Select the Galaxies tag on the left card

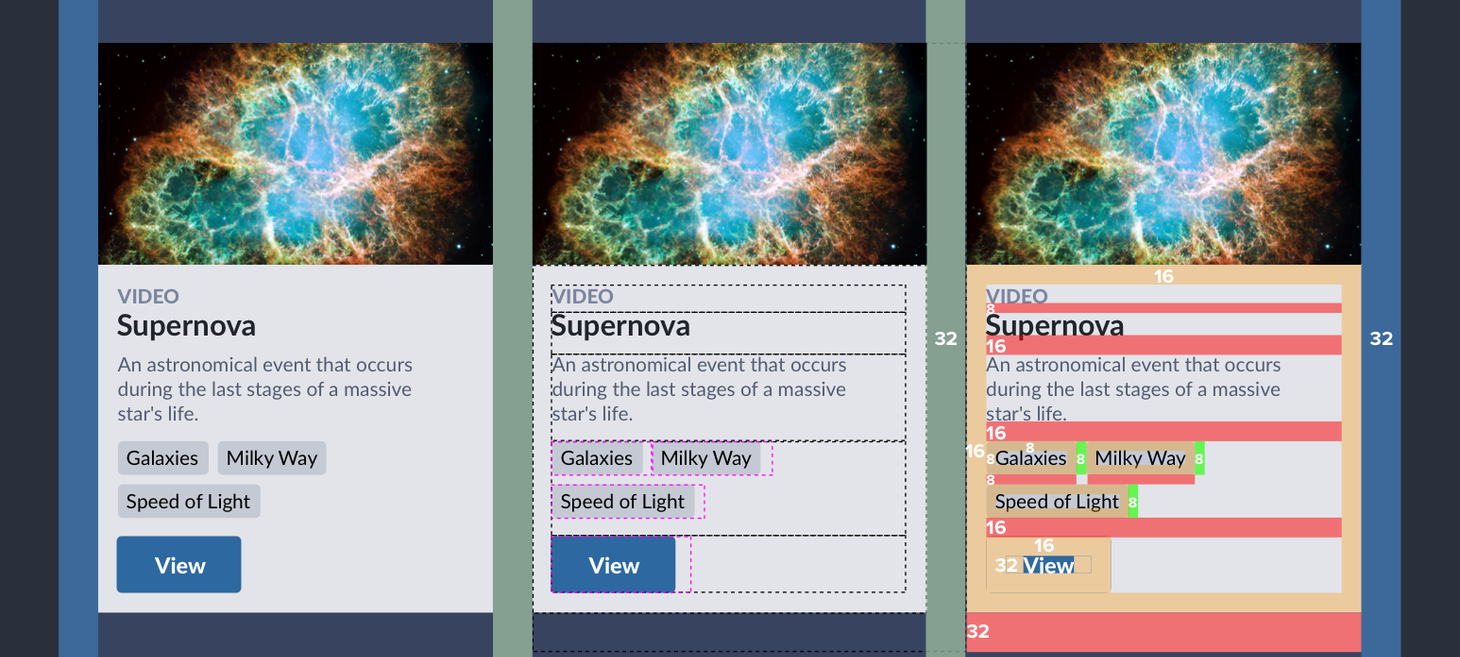[x=162, y=458]
